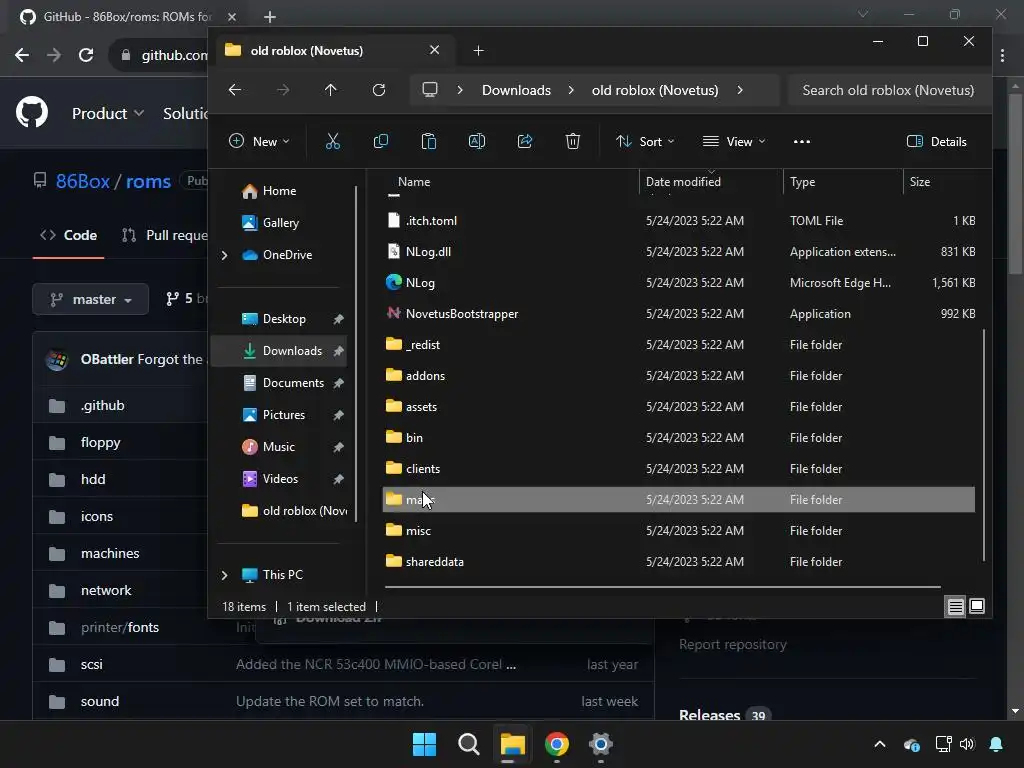Screen dimensions: 1024x768
Task: Go back in Chrome browser
Action: [x=22, y=55]
